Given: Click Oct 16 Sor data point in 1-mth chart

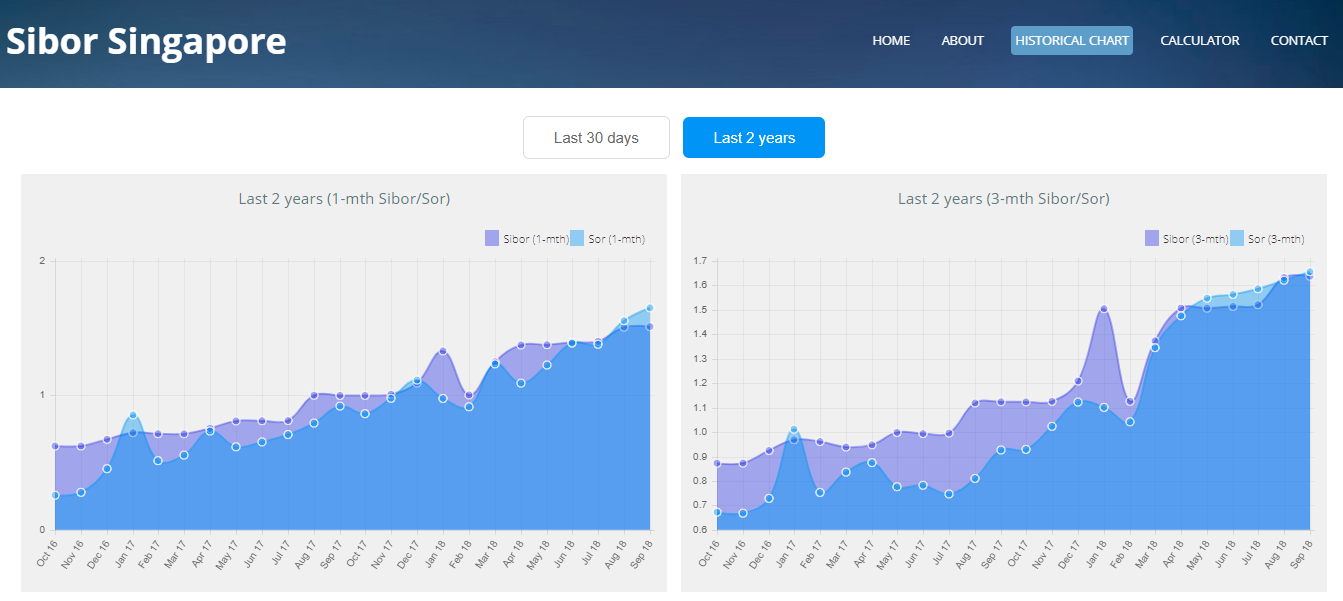Looking at the screenshot, I should (56, 495).
